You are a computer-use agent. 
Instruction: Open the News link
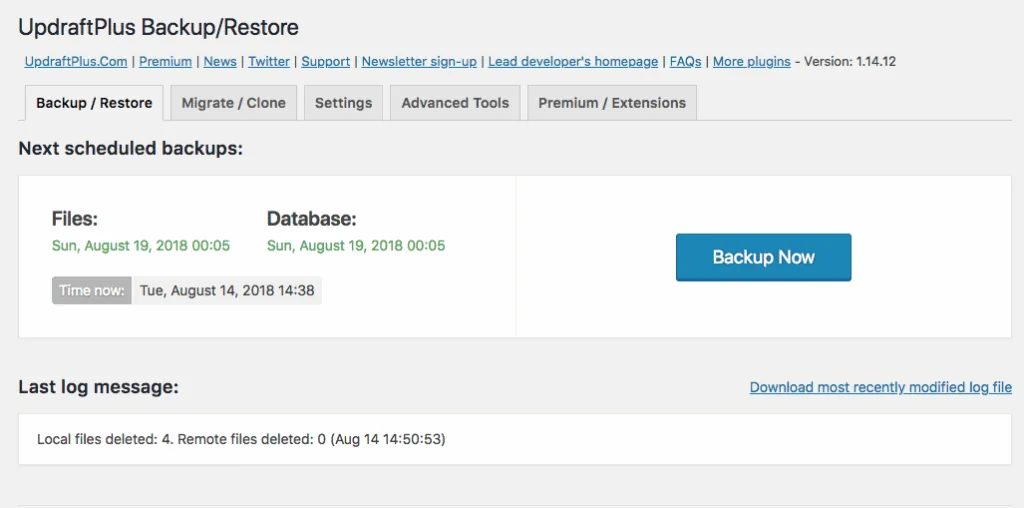tap(220, 61)
